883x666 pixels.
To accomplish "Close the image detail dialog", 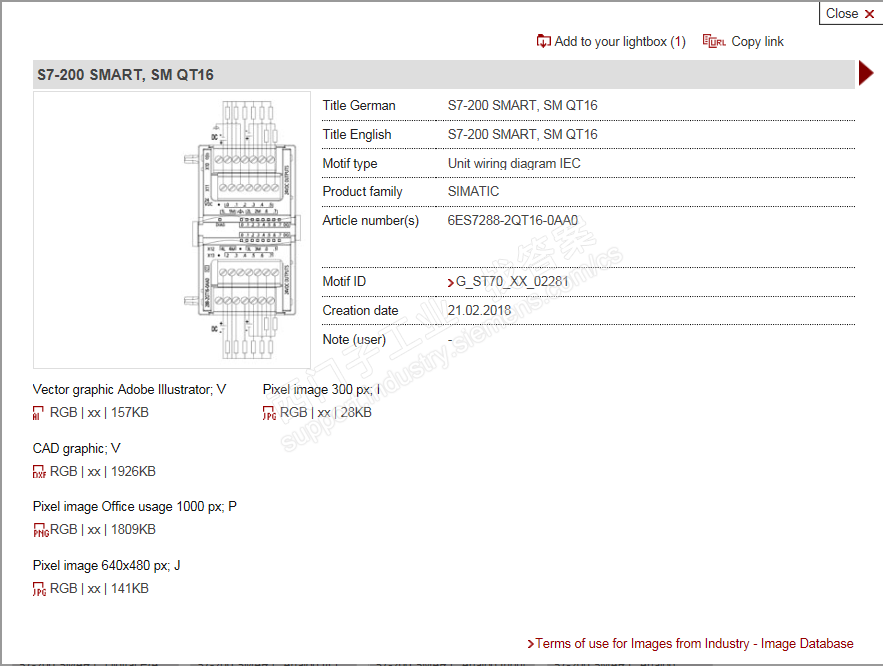I will click(x=850, y=14).
